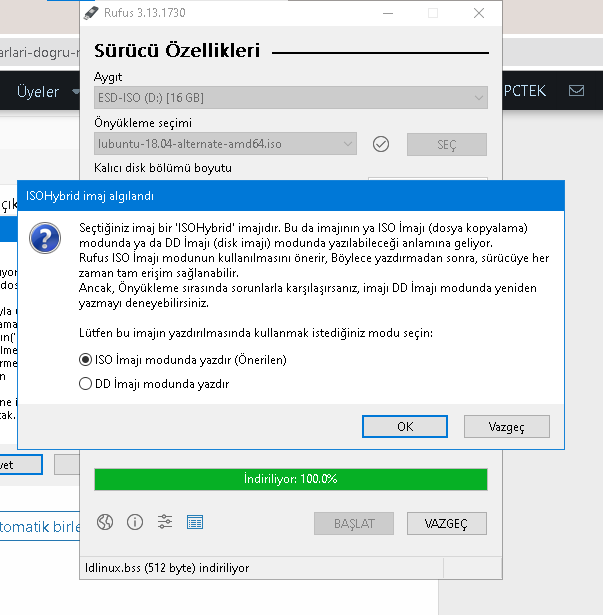Show the Rufus log list icon
The height and width of the screenshot is (615, 603).
point(195,522)
